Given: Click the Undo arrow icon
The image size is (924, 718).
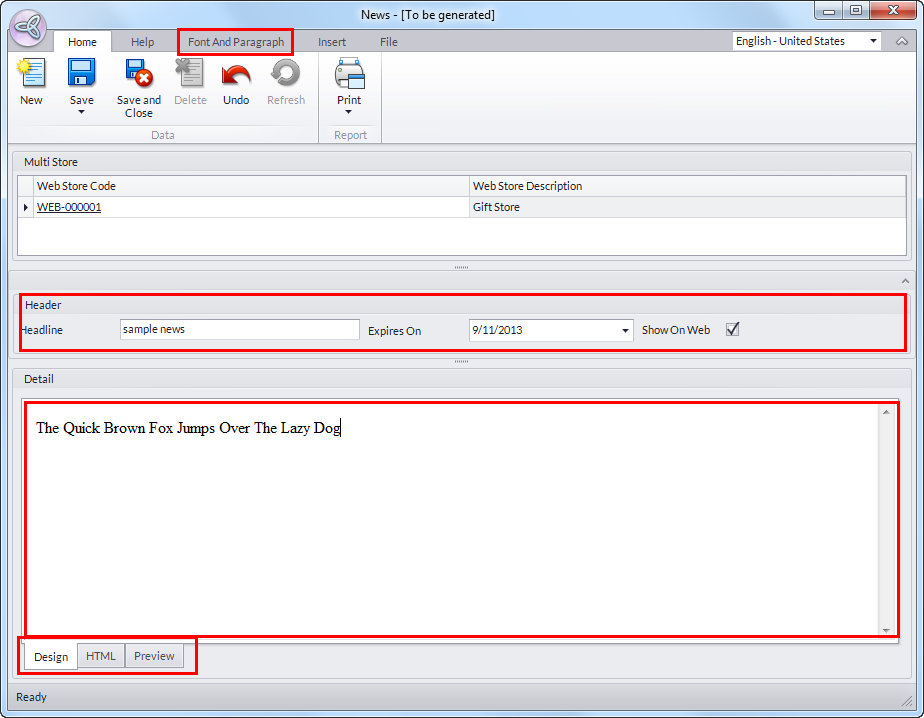Looking at the screenshot, I should click(x=236, y=74).
